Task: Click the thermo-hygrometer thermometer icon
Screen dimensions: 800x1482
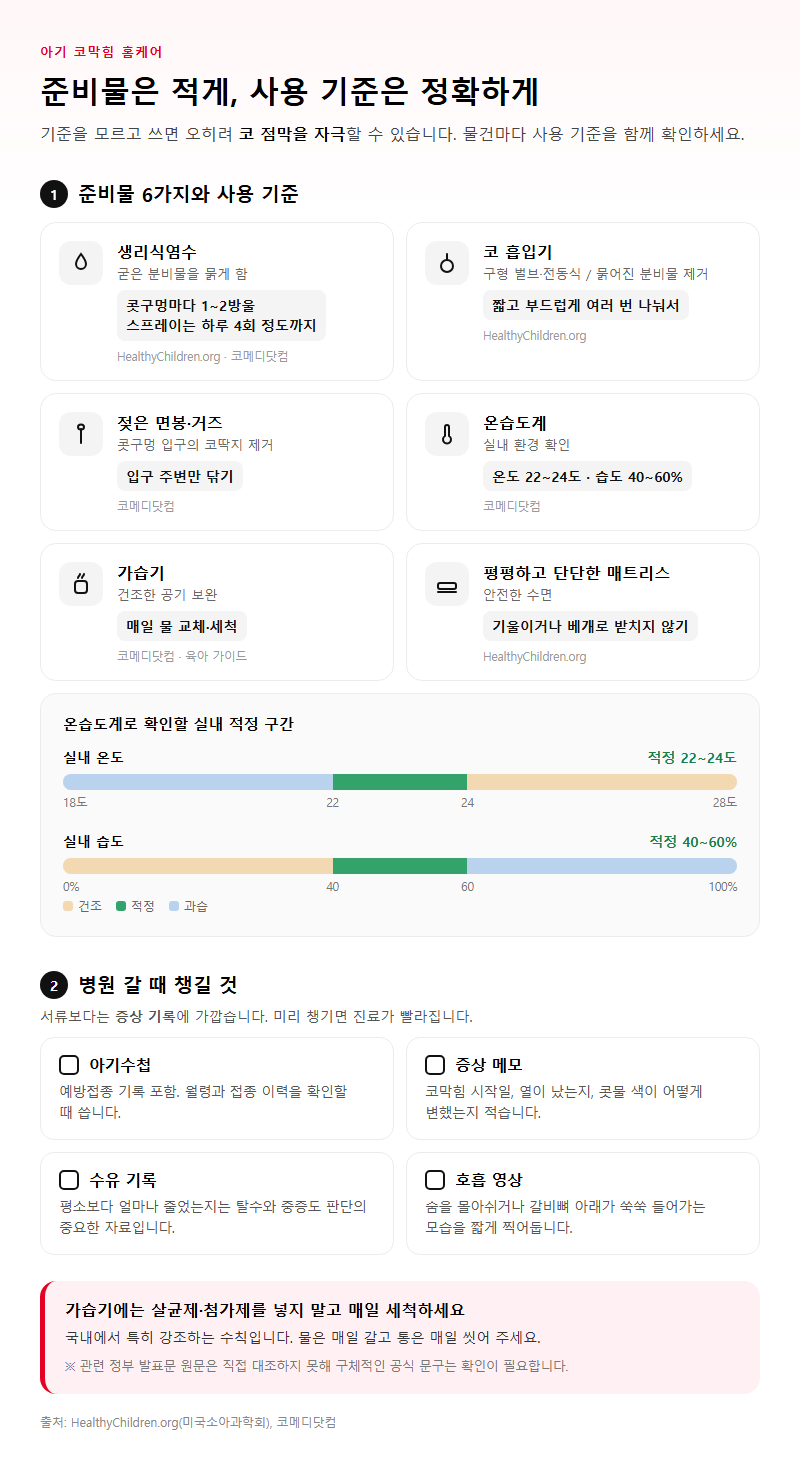Action: click(447, 434)
